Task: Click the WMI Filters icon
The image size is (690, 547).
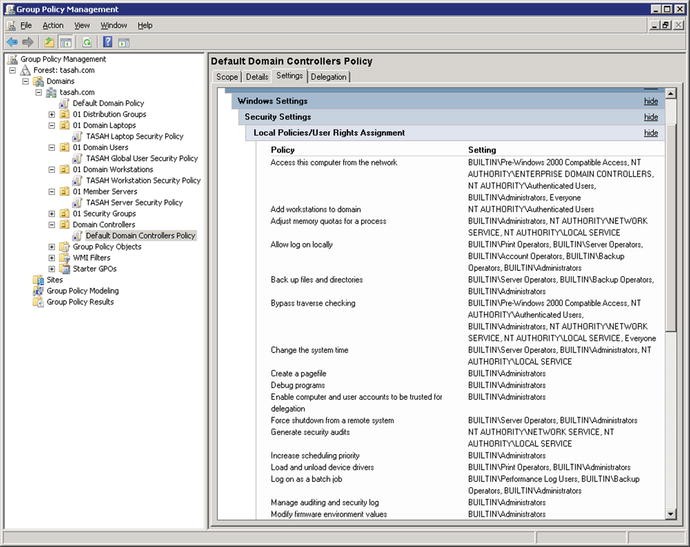Action: point(64,257)
